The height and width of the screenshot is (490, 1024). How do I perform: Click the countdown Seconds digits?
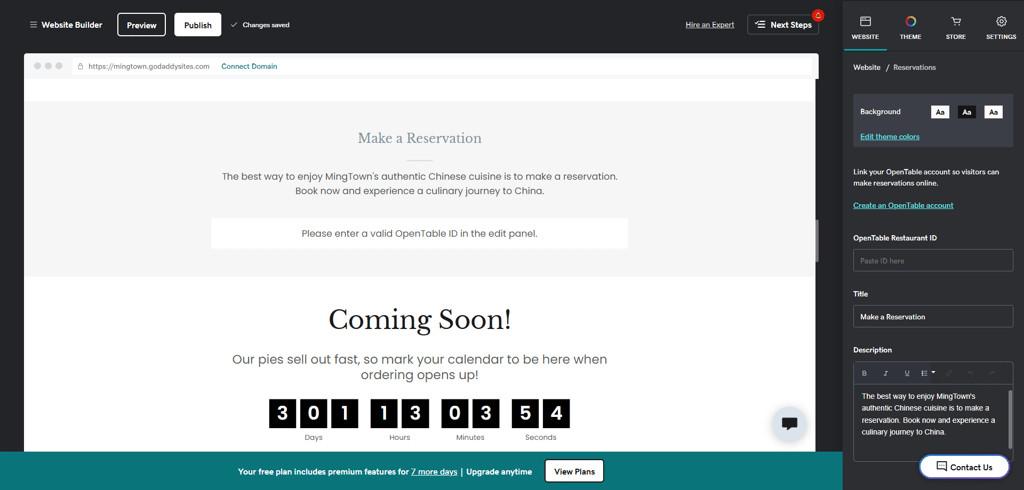pos(541,414)
